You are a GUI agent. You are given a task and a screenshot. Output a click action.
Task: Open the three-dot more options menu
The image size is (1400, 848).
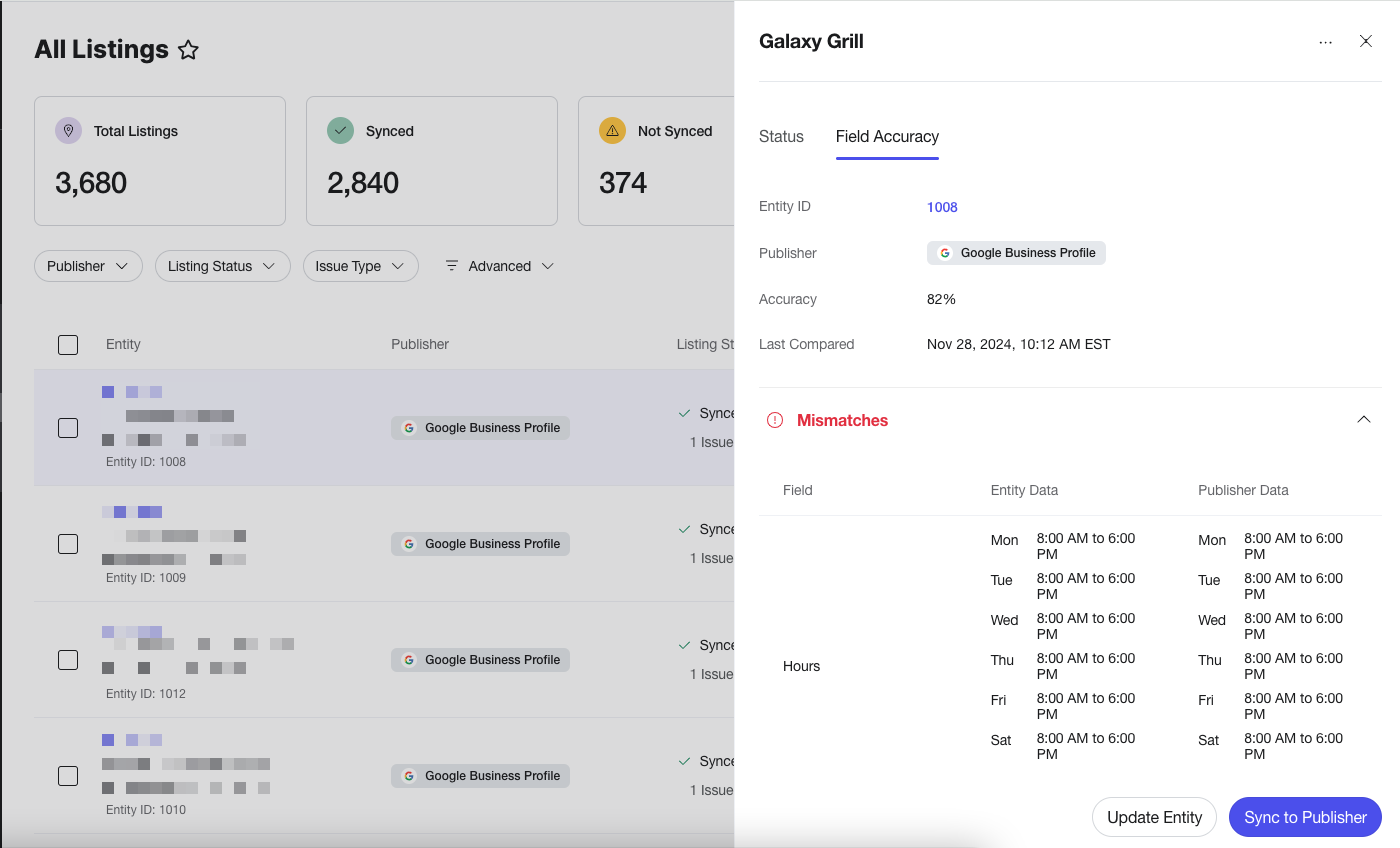coord(1325,42)
